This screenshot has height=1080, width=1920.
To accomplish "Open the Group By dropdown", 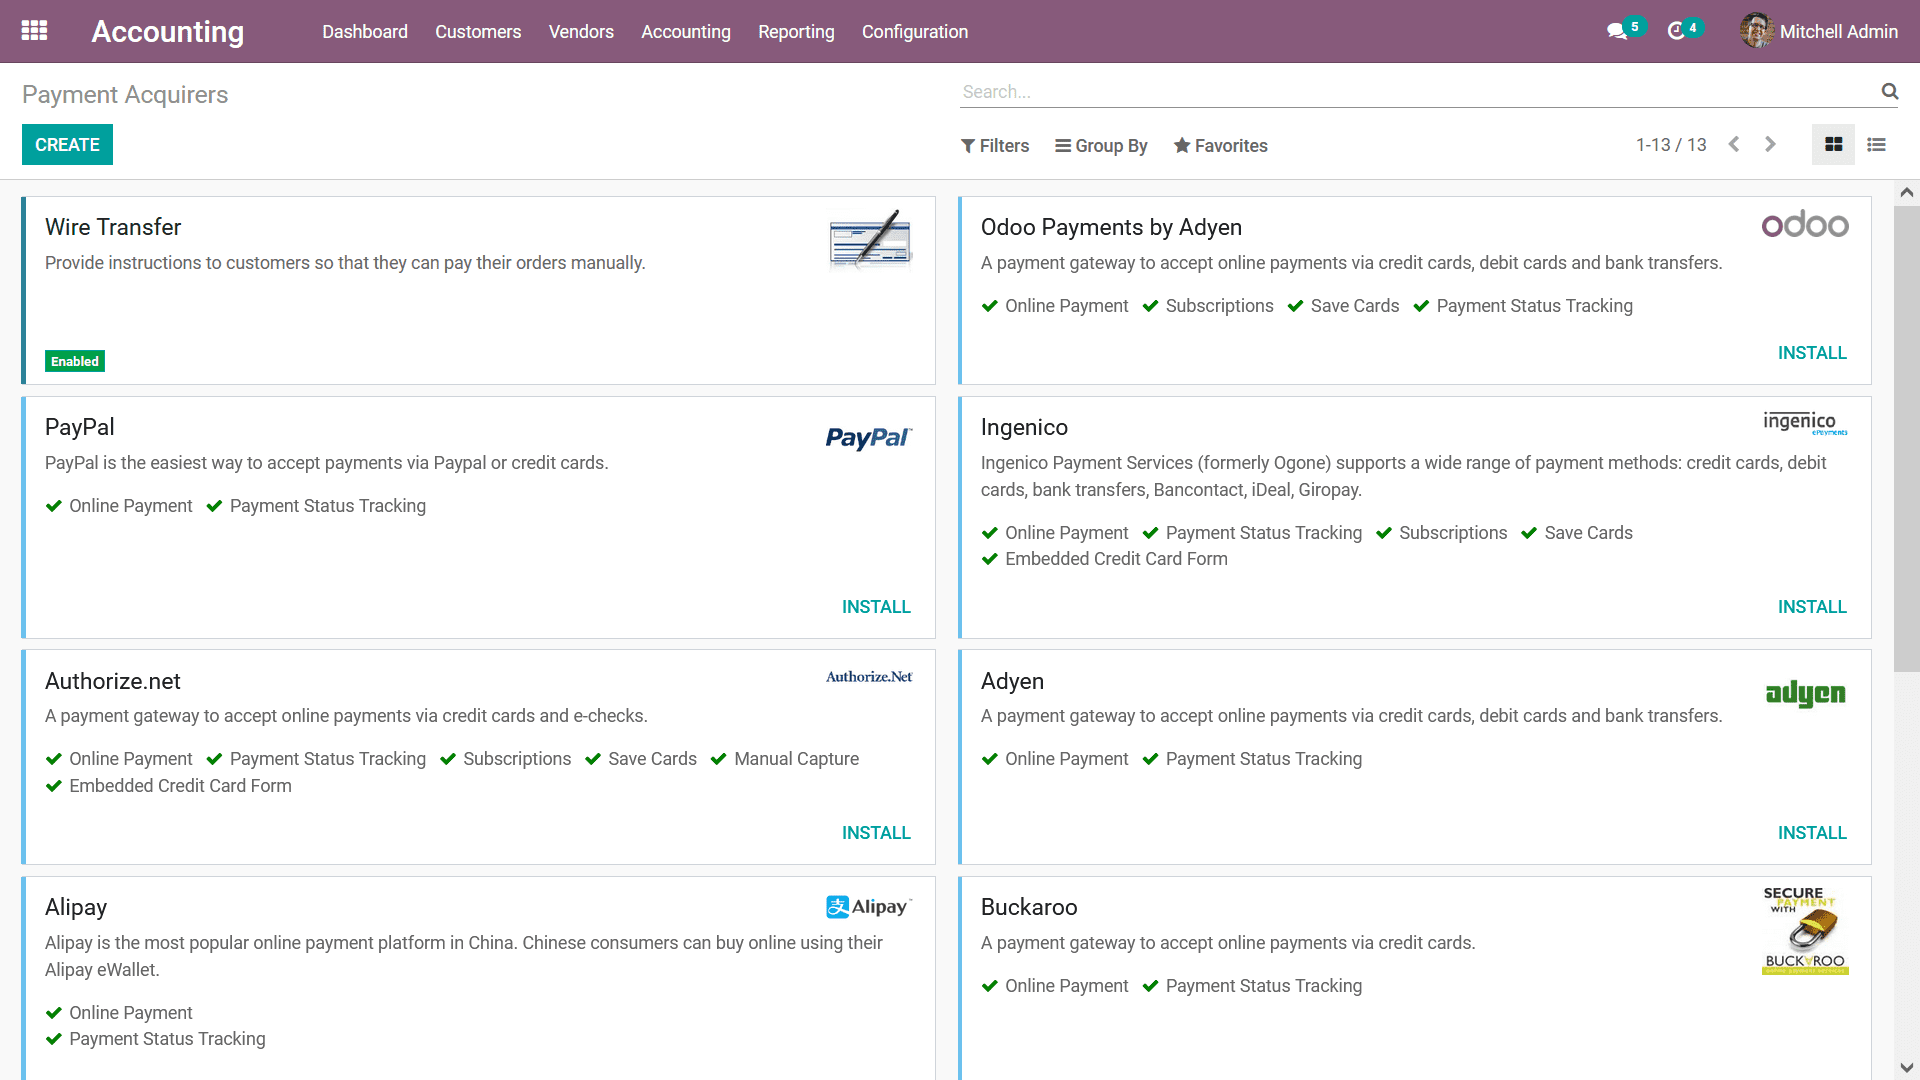I will (1101, 146).
